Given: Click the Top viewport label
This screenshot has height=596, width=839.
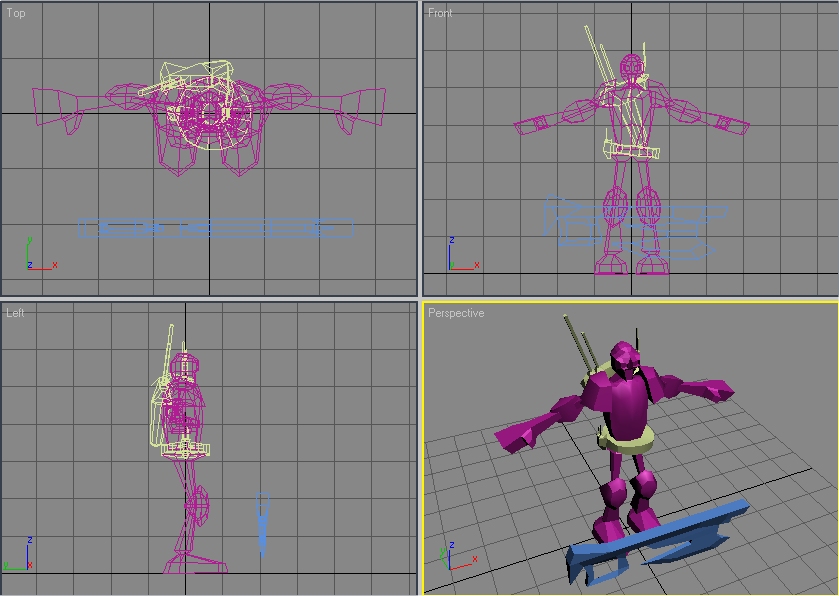Looking at the screenshot, I should tap(16, 13).
